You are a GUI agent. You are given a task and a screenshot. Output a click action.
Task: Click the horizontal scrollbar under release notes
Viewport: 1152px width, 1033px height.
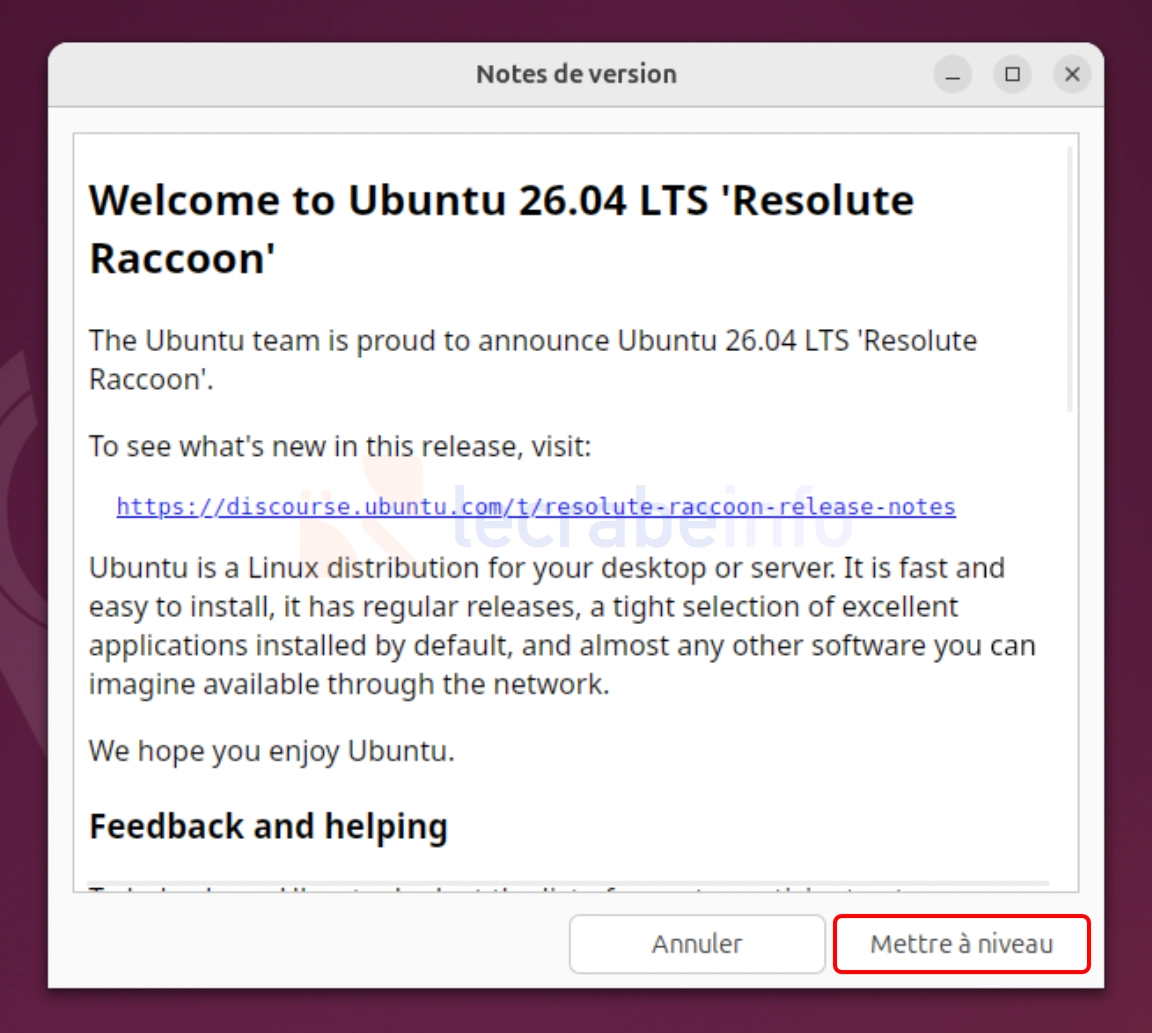tap(568, 883)
